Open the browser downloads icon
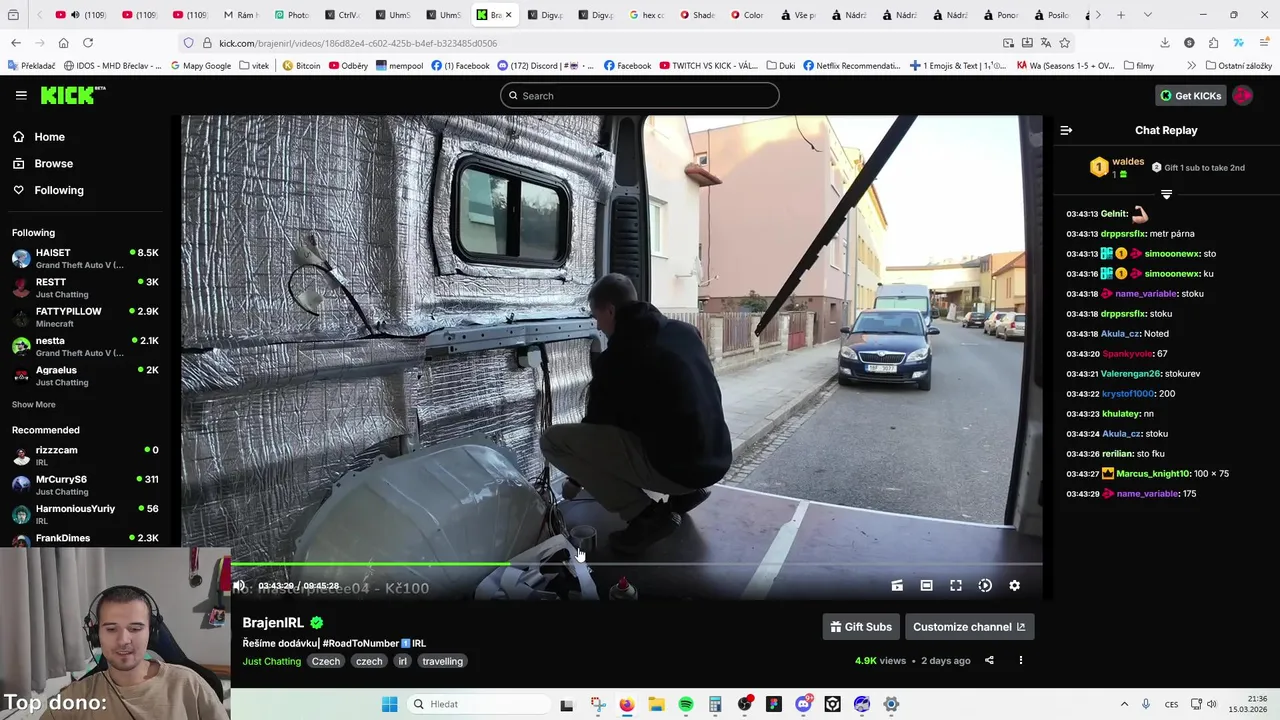This screenshot has height=720, width=1280. 1165,43
